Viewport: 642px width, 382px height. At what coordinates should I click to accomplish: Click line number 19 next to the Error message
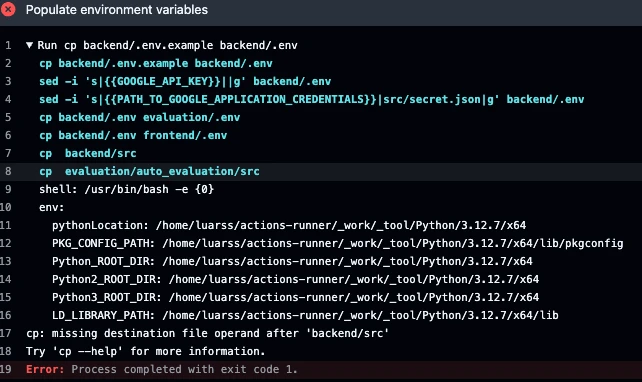click(x=6, y=369)
